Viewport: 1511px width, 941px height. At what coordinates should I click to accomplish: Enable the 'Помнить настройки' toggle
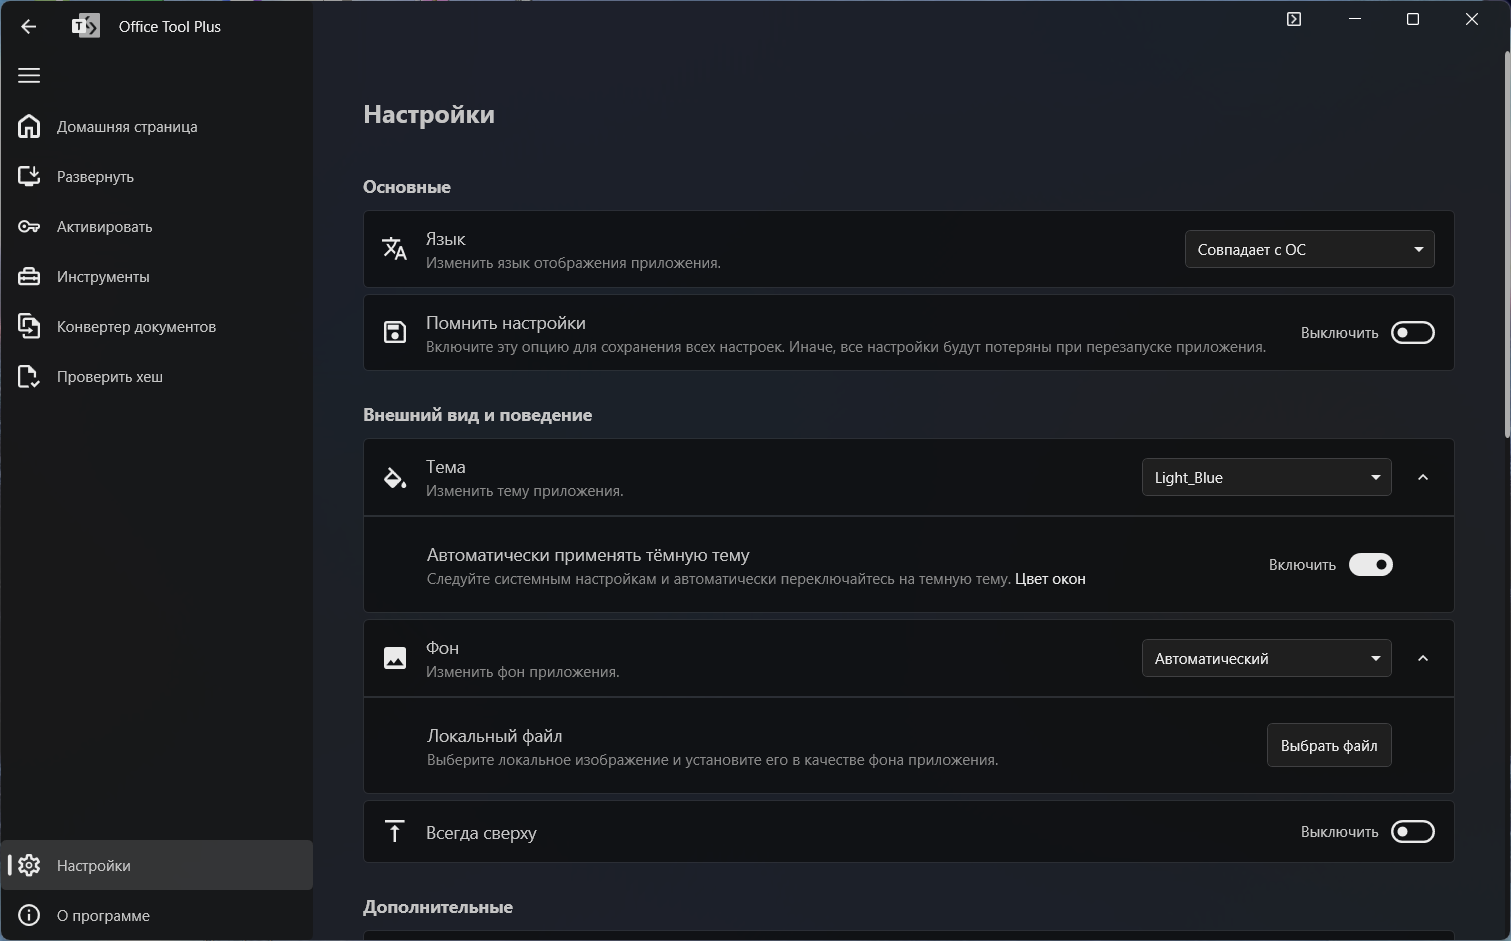(x=1412, y=333)
